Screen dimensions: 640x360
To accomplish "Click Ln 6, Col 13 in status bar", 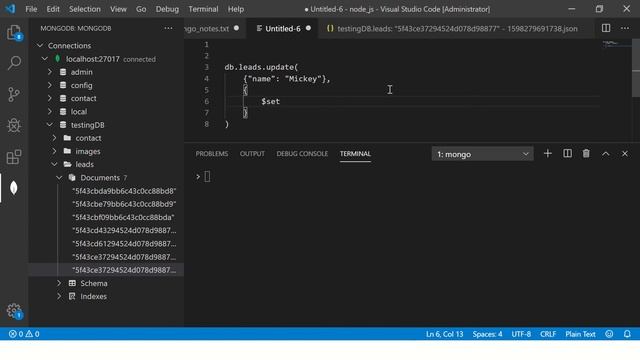I will [444, 334].
